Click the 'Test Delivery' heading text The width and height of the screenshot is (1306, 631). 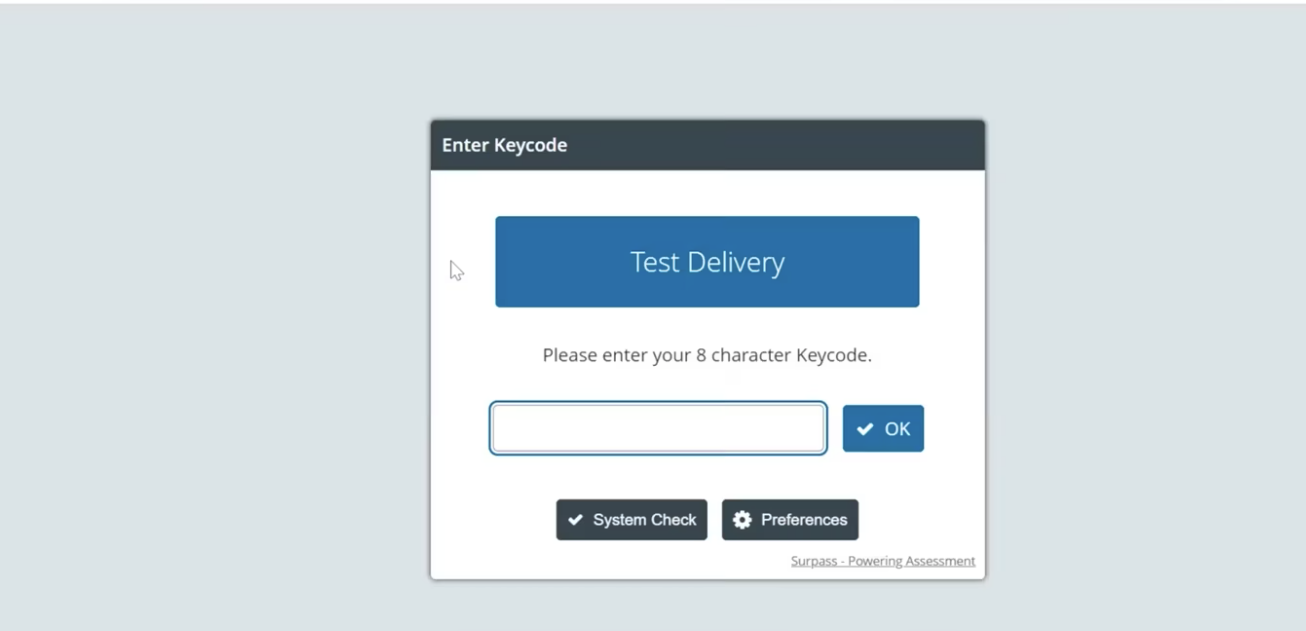coord(707,262)
